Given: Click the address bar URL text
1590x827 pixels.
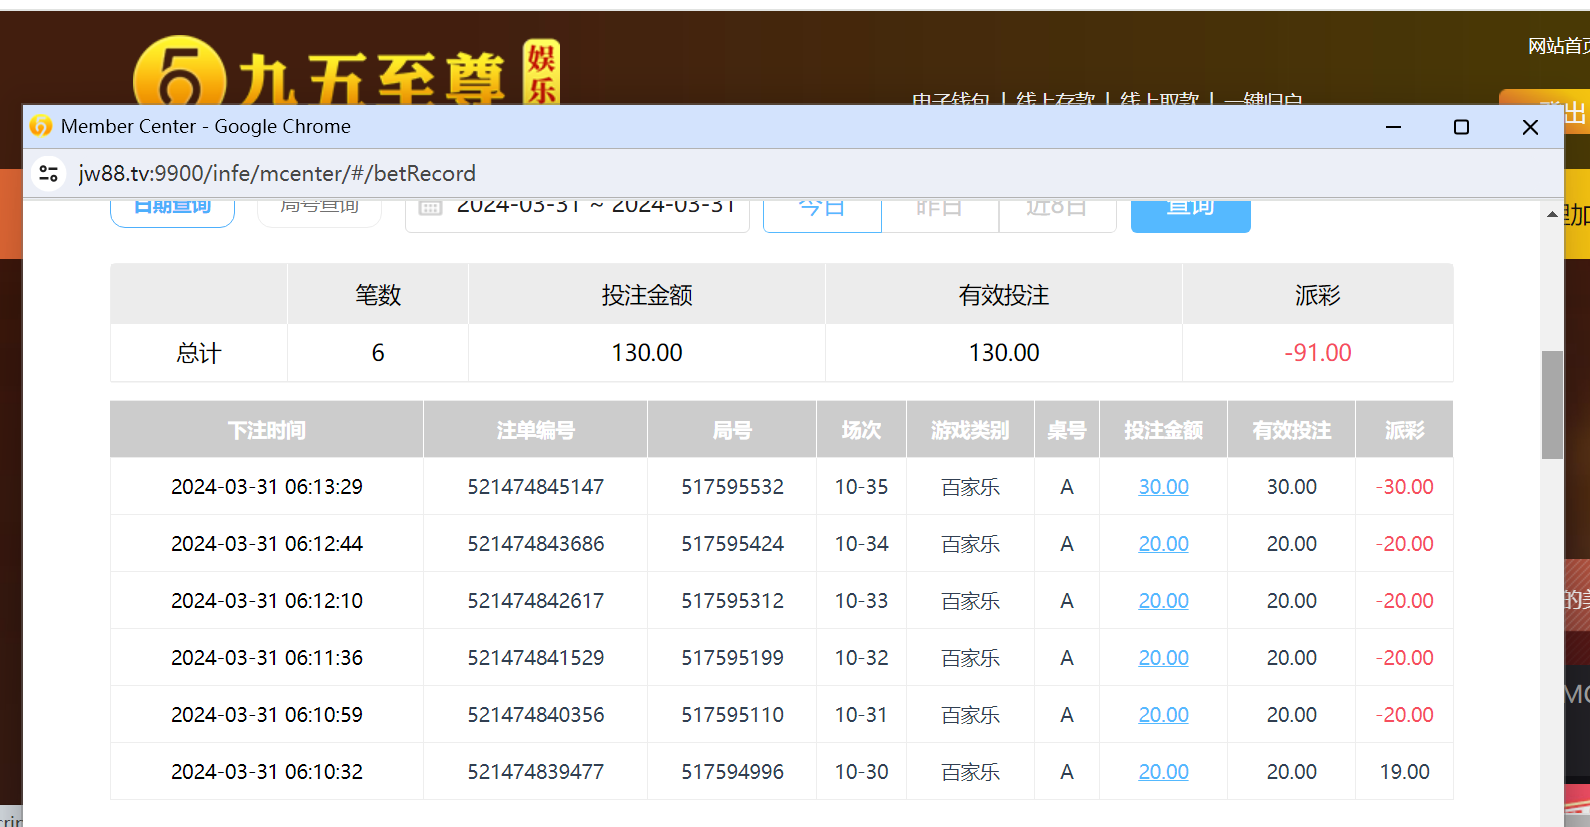Looking at the screenshot, I should point(277,173).
